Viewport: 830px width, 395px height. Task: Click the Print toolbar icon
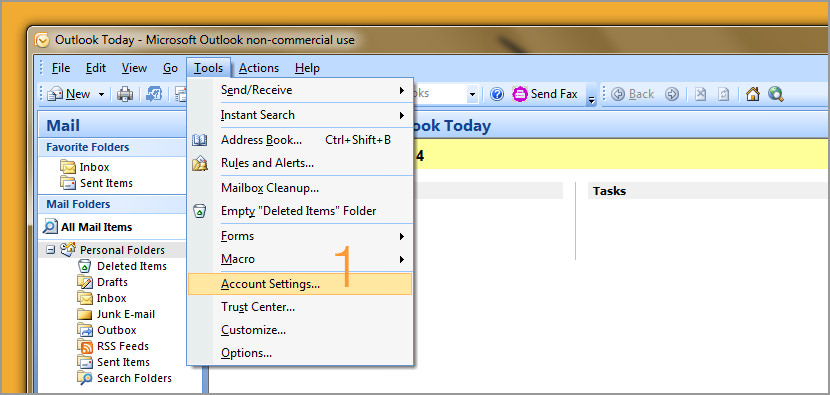pos(125,94)
